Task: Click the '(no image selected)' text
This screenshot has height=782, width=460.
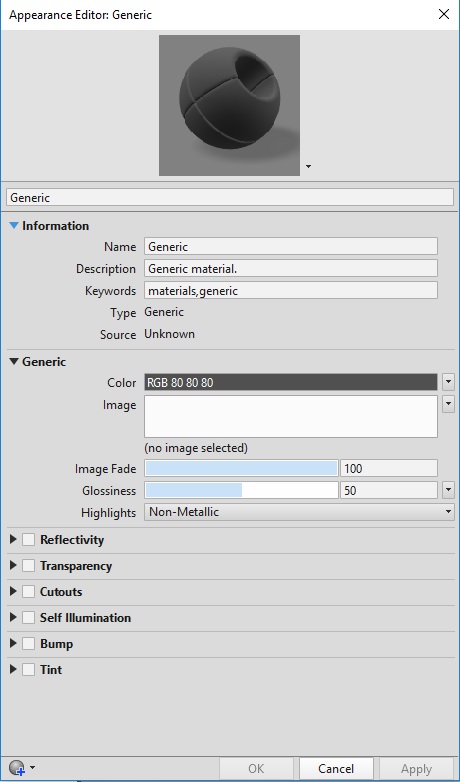Action: point(196,448)
